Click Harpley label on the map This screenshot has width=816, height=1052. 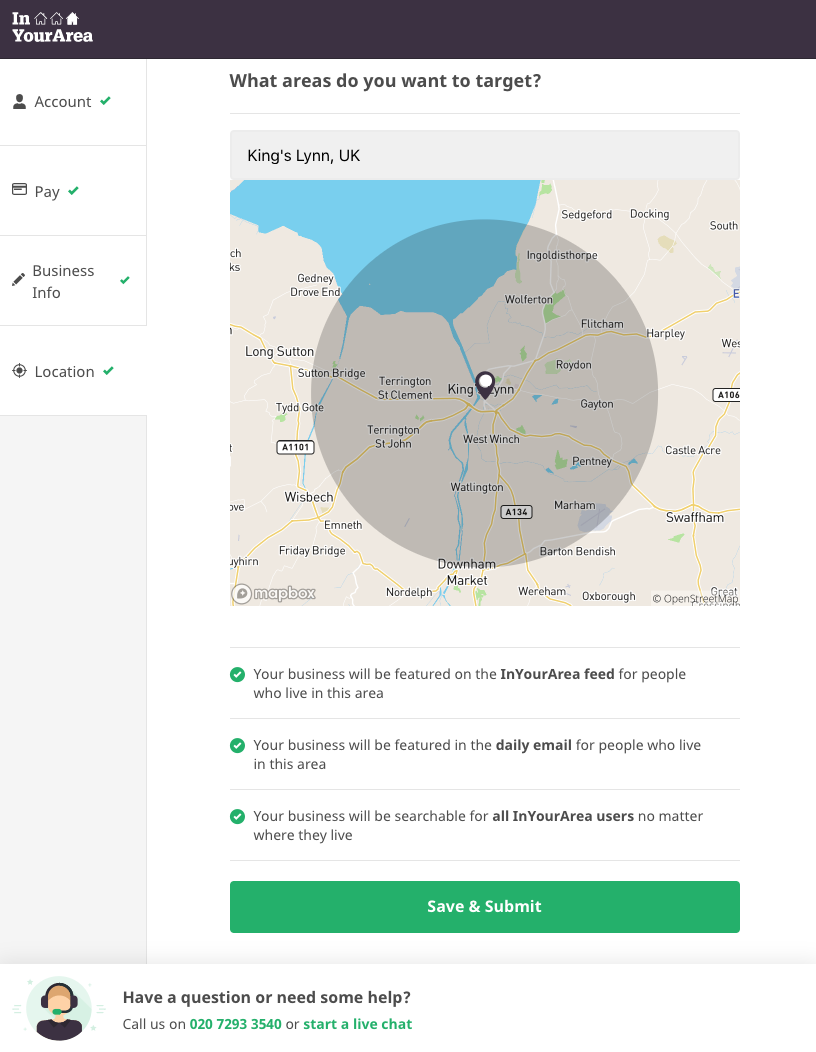[666, 333]
